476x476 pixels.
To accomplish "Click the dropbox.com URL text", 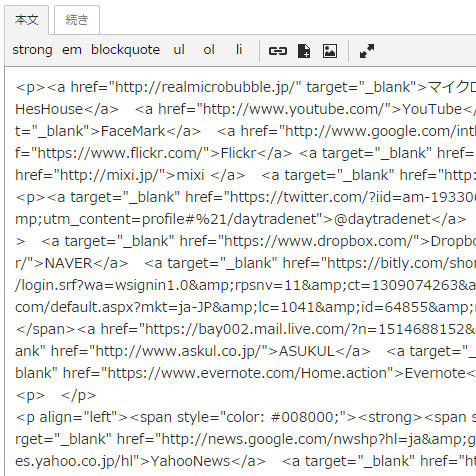I will [x=318, y=241].
